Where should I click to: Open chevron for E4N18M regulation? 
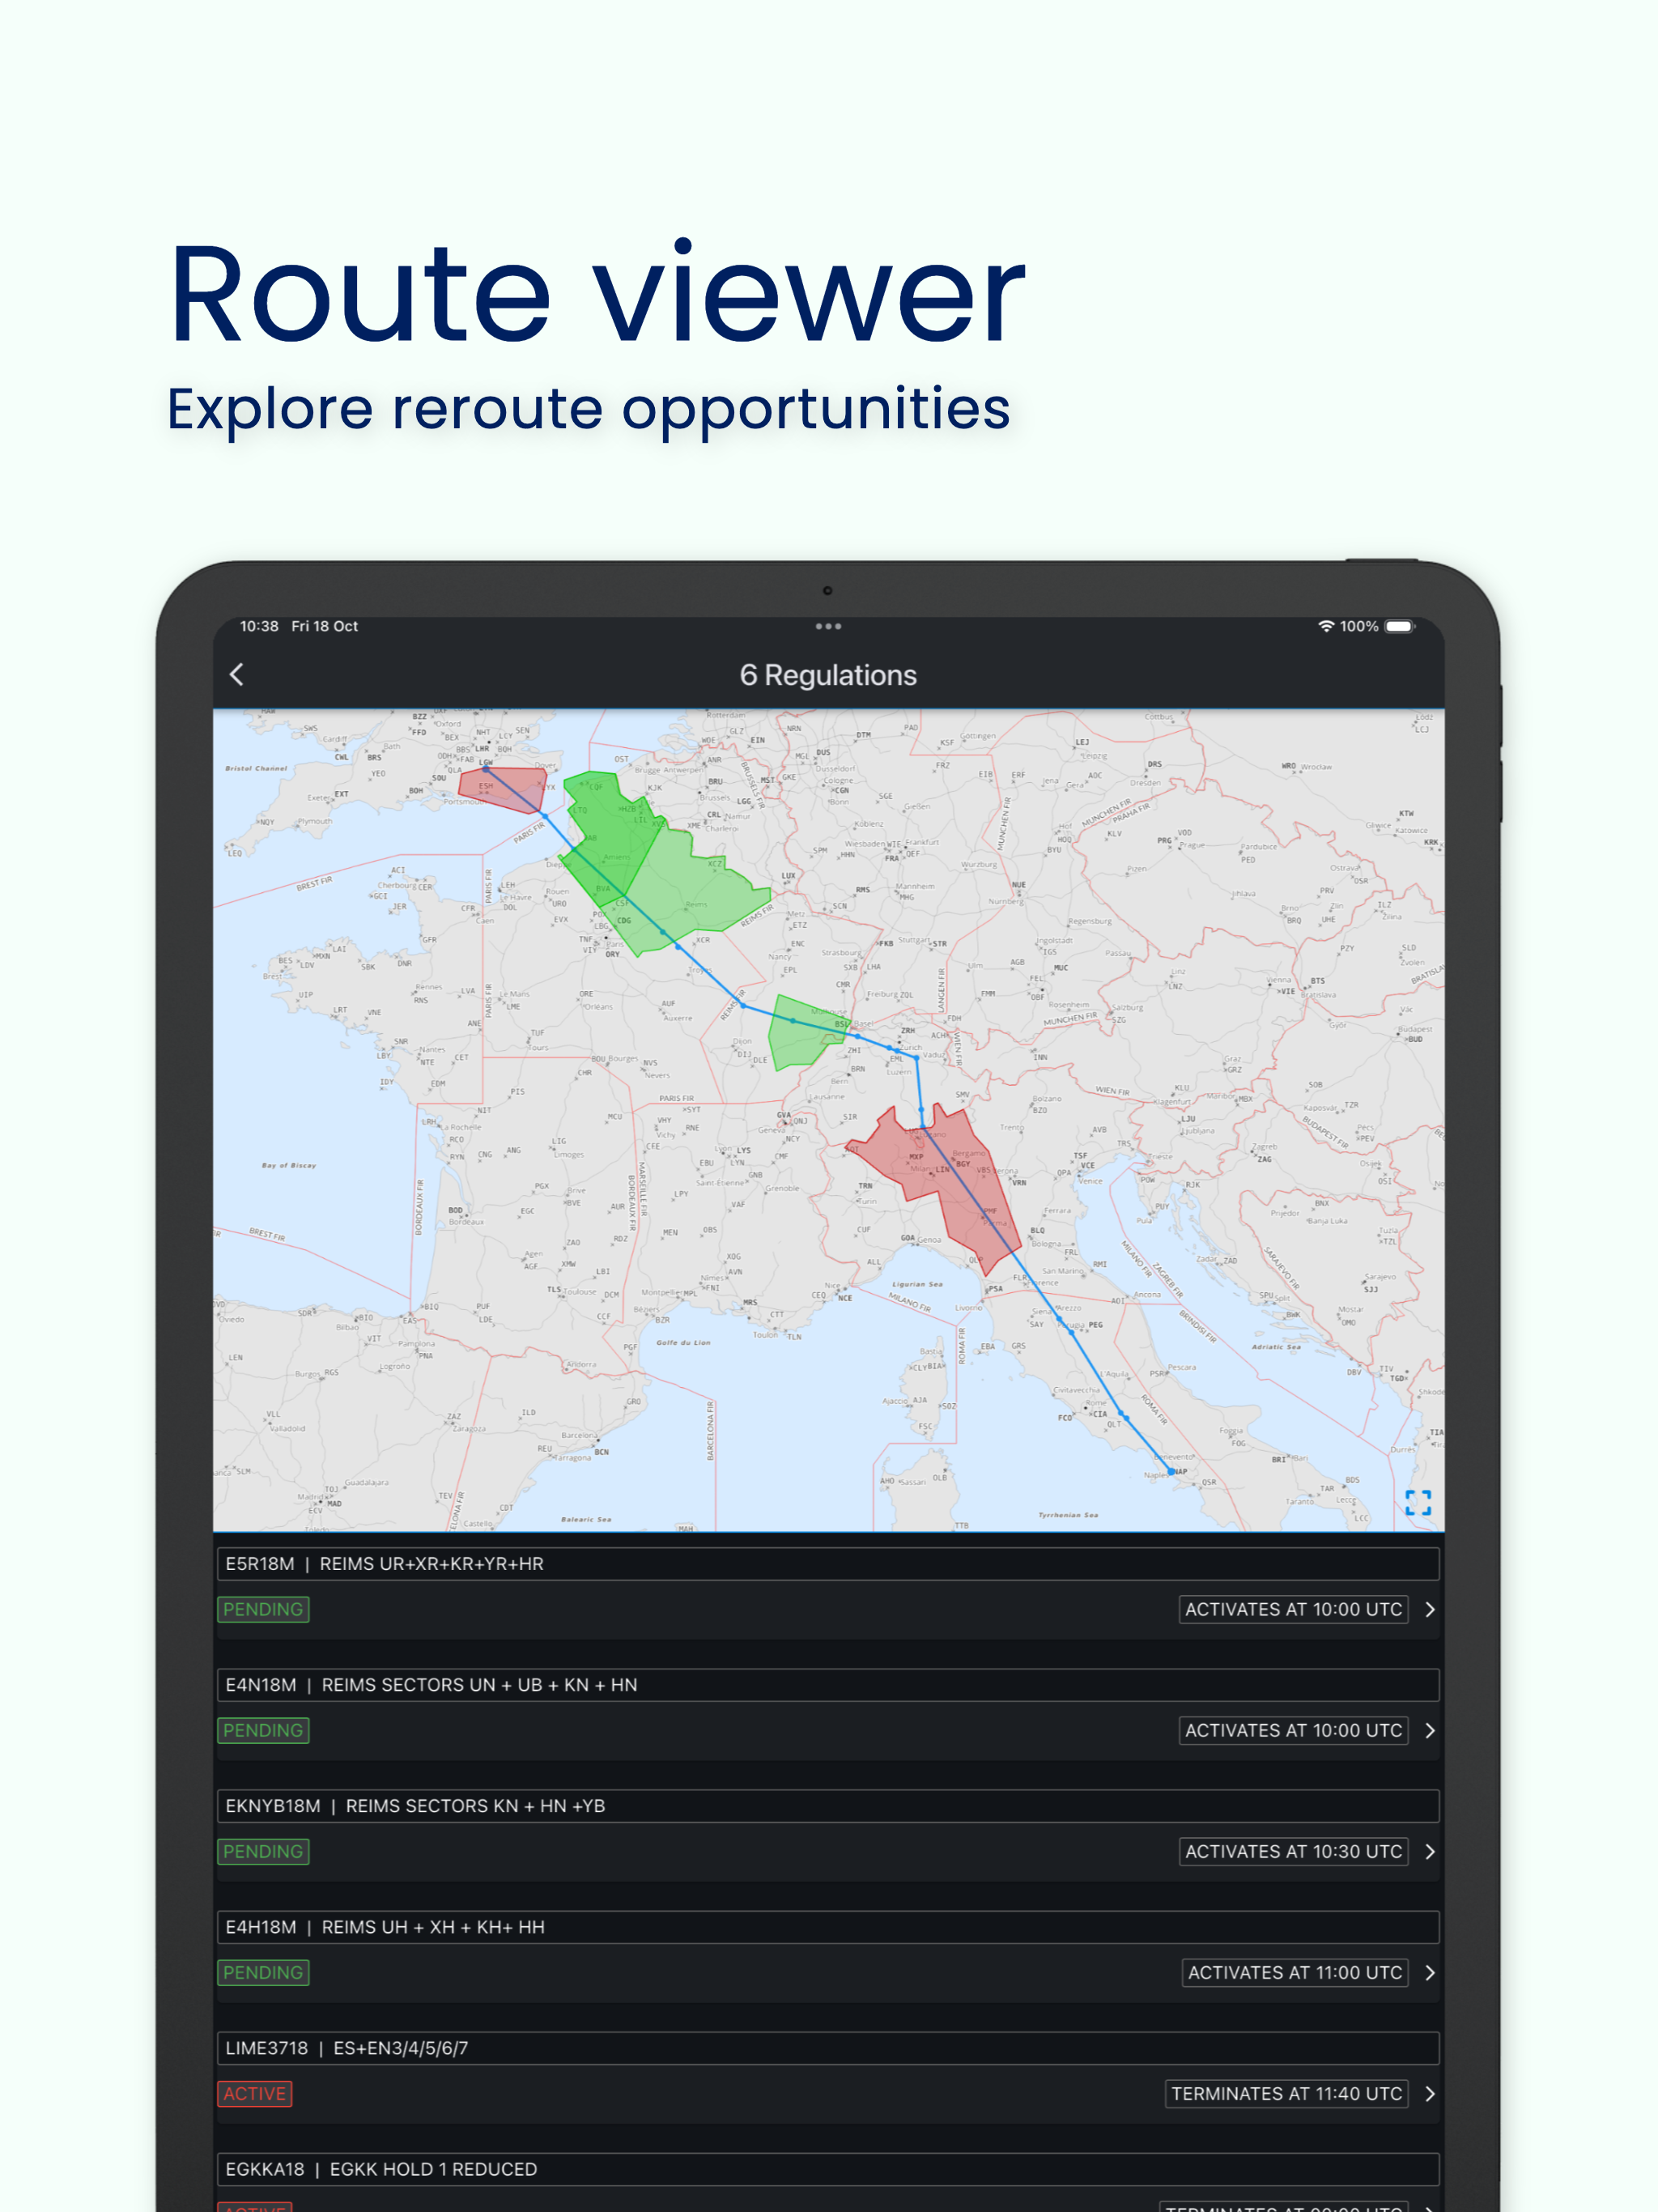(1430, 1730)
